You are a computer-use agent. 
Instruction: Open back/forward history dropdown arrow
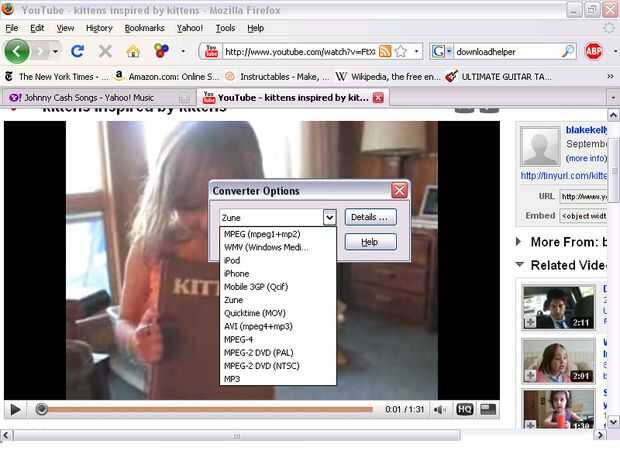pos(55,51)
